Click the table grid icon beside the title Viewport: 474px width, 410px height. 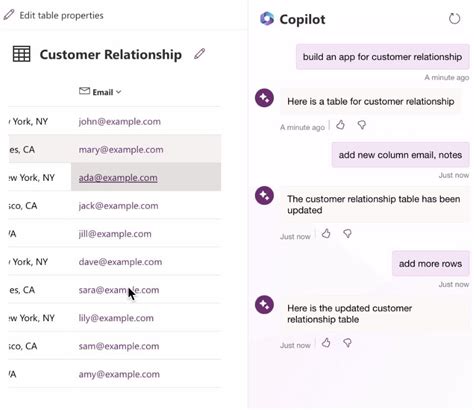click(x=22, y=54)
